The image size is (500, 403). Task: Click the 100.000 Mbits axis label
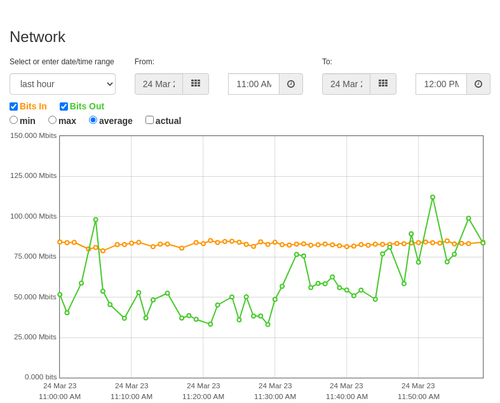click(33, 216)
